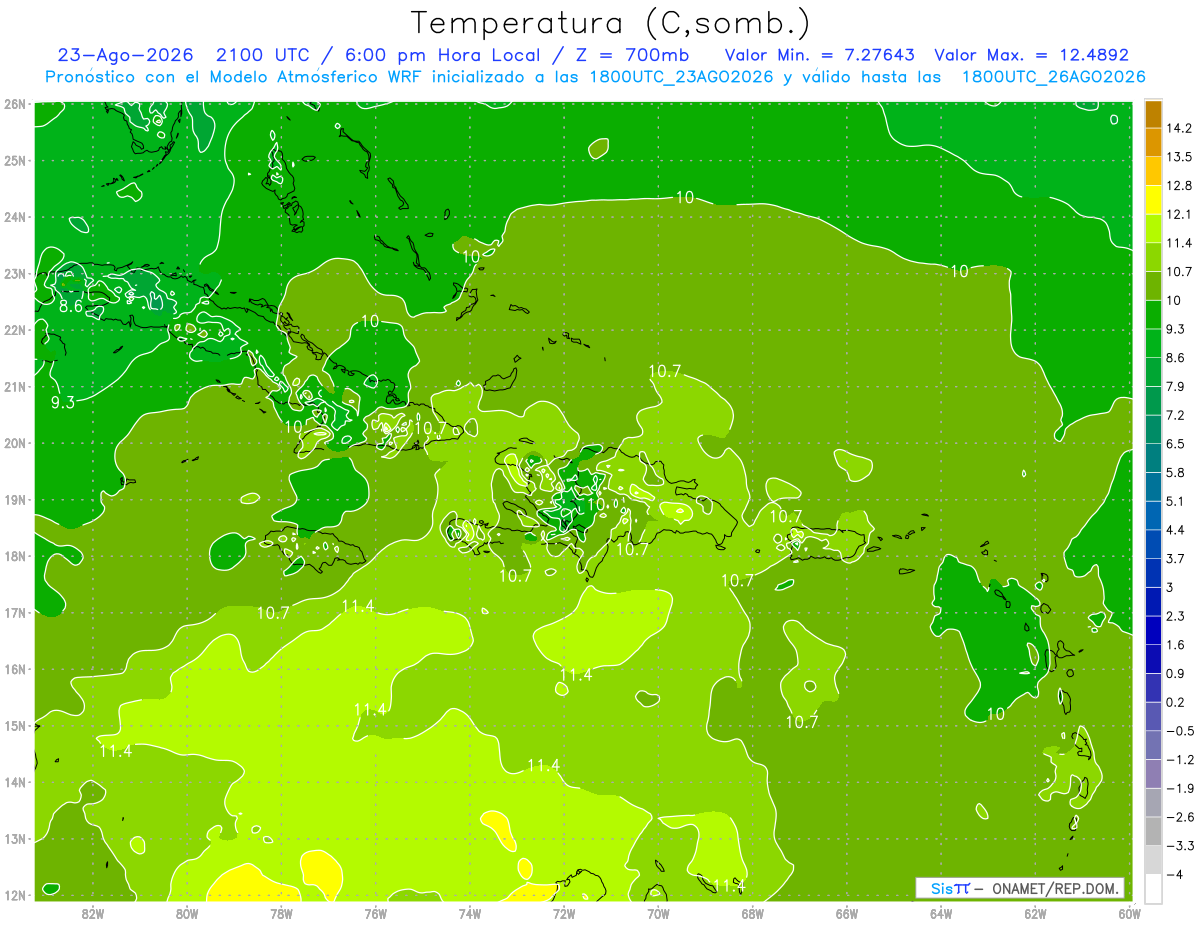Pick the white swatch below -4 in colorbar
Screen dimensions: 1200x927
click(1153, 888)
